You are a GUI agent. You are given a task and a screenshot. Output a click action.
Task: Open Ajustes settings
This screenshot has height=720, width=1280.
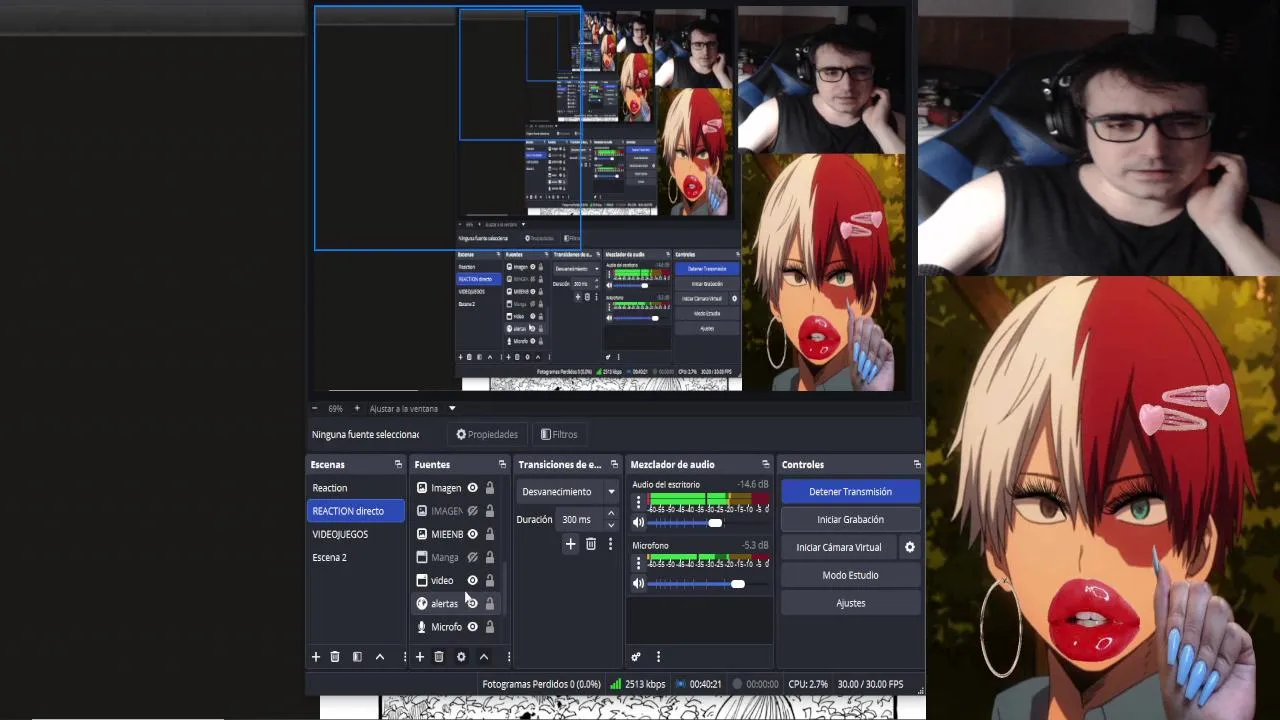850,603
